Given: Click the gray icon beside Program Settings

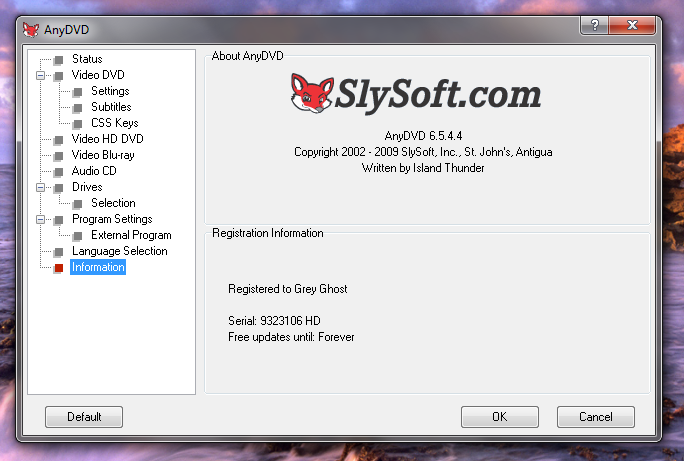Looking at the screenshot, I should [58, 220].
